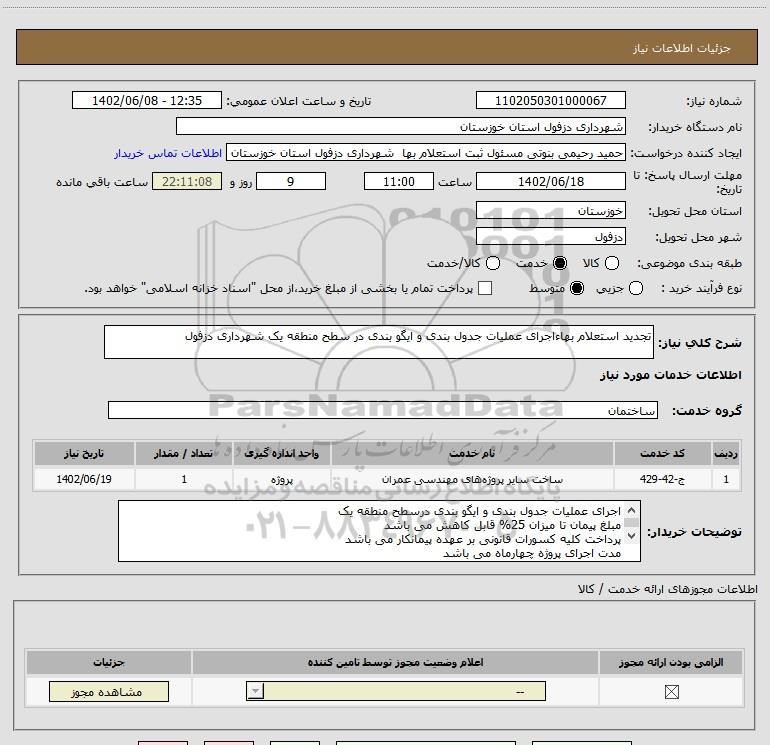The image size is (770, 745).
Task: Select the کالا radio button
Action: pyautogui.click(x=612, y=263)
